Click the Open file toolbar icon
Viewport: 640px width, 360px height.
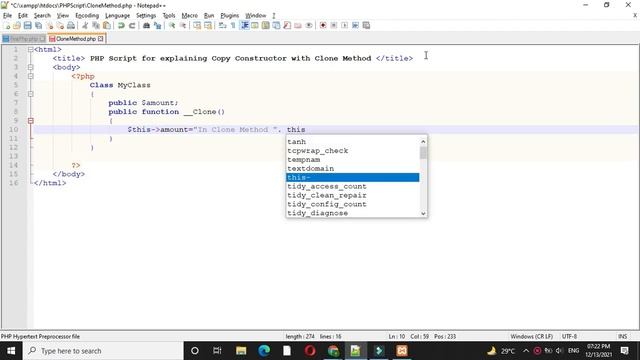click(17, 25)
